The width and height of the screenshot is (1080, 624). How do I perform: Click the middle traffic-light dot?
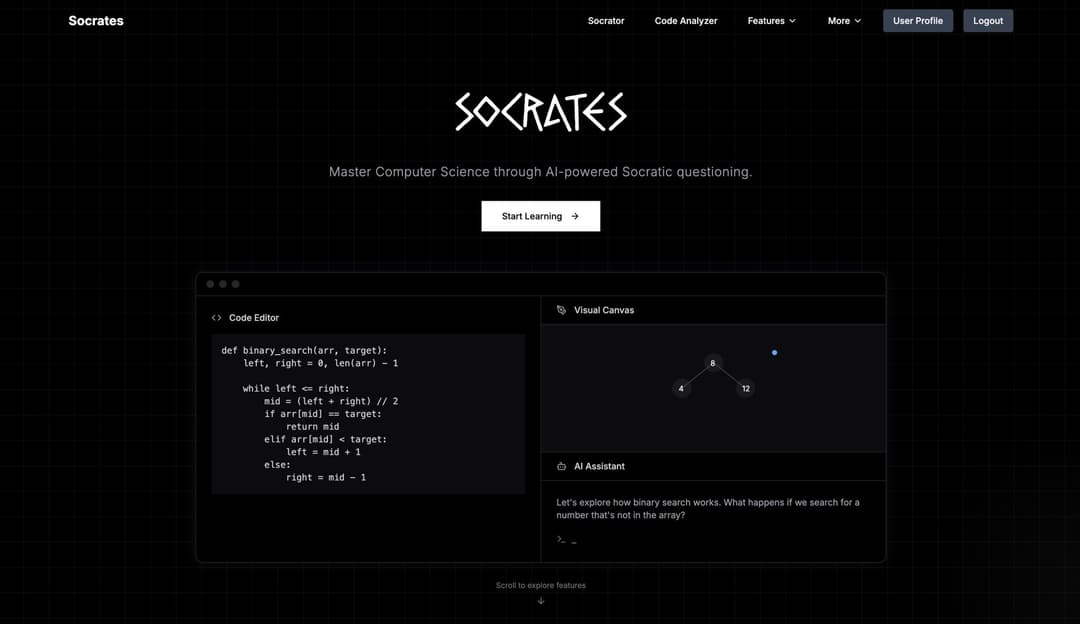222,283
